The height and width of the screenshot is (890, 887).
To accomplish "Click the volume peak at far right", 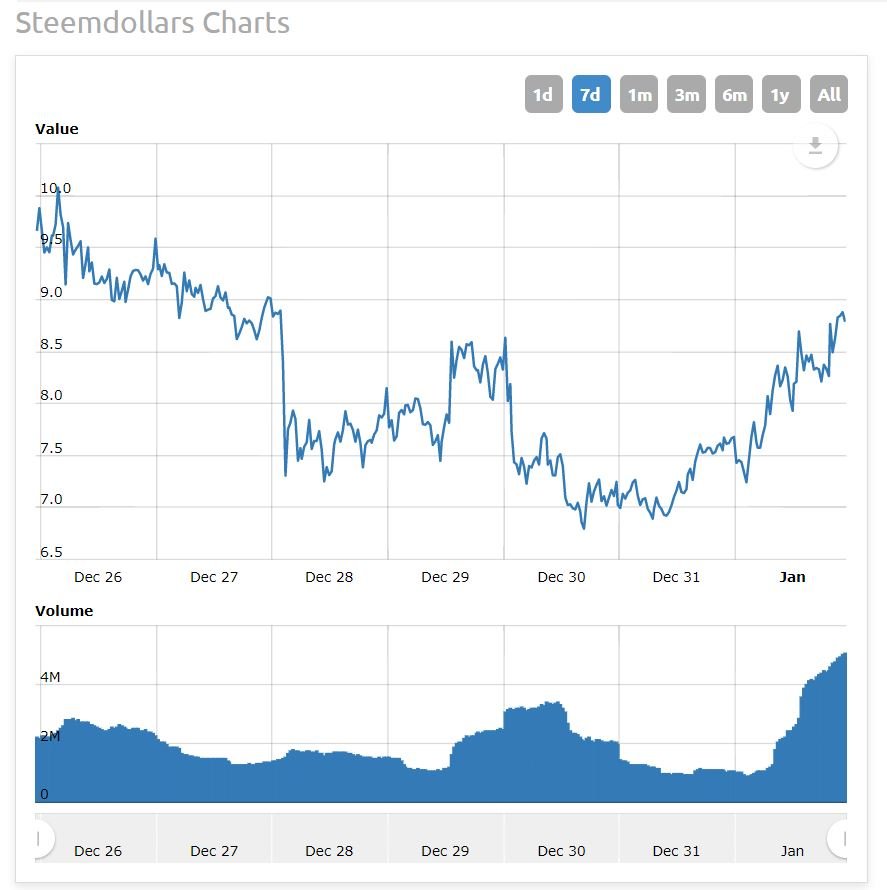I will click(x=844, y=654).
